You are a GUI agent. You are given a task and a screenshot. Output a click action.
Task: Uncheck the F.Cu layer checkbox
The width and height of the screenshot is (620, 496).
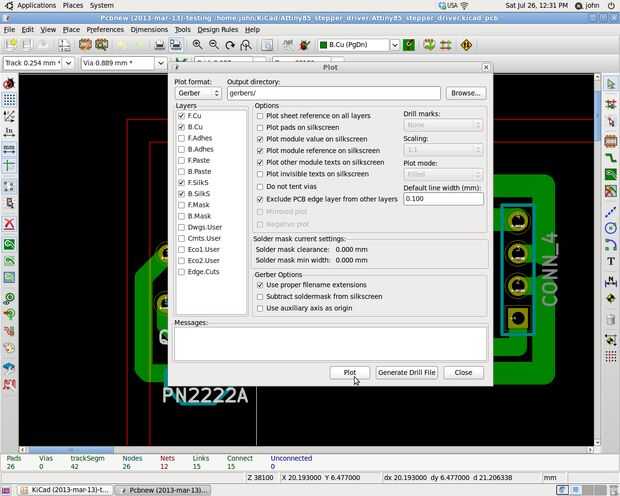pyautogui.click(x=181, y=115)
